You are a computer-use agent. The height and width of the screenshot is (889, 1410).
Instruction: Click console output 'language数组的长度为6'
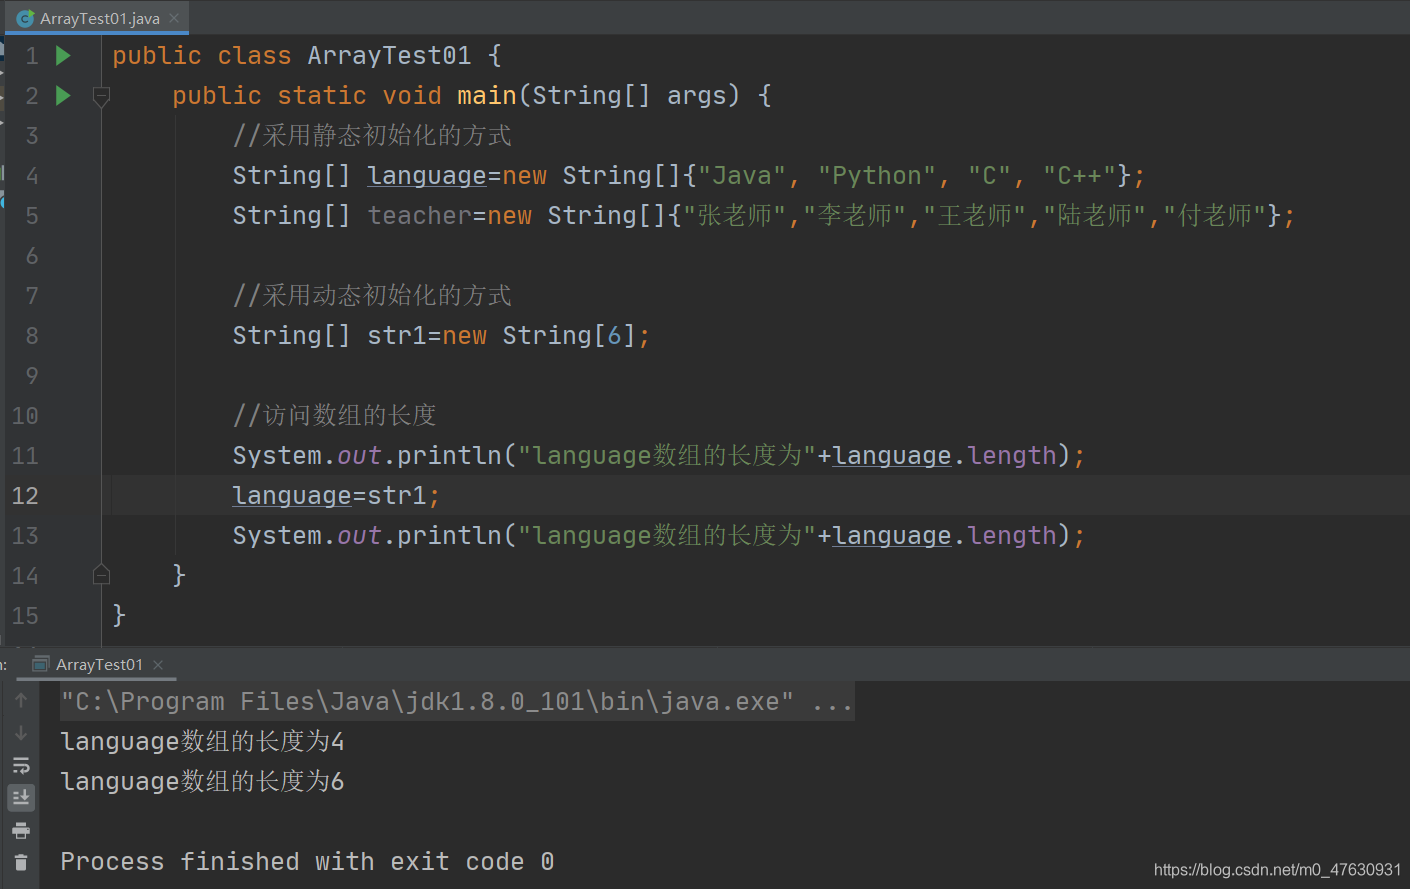pyautogui.click(x=202, y=782)
